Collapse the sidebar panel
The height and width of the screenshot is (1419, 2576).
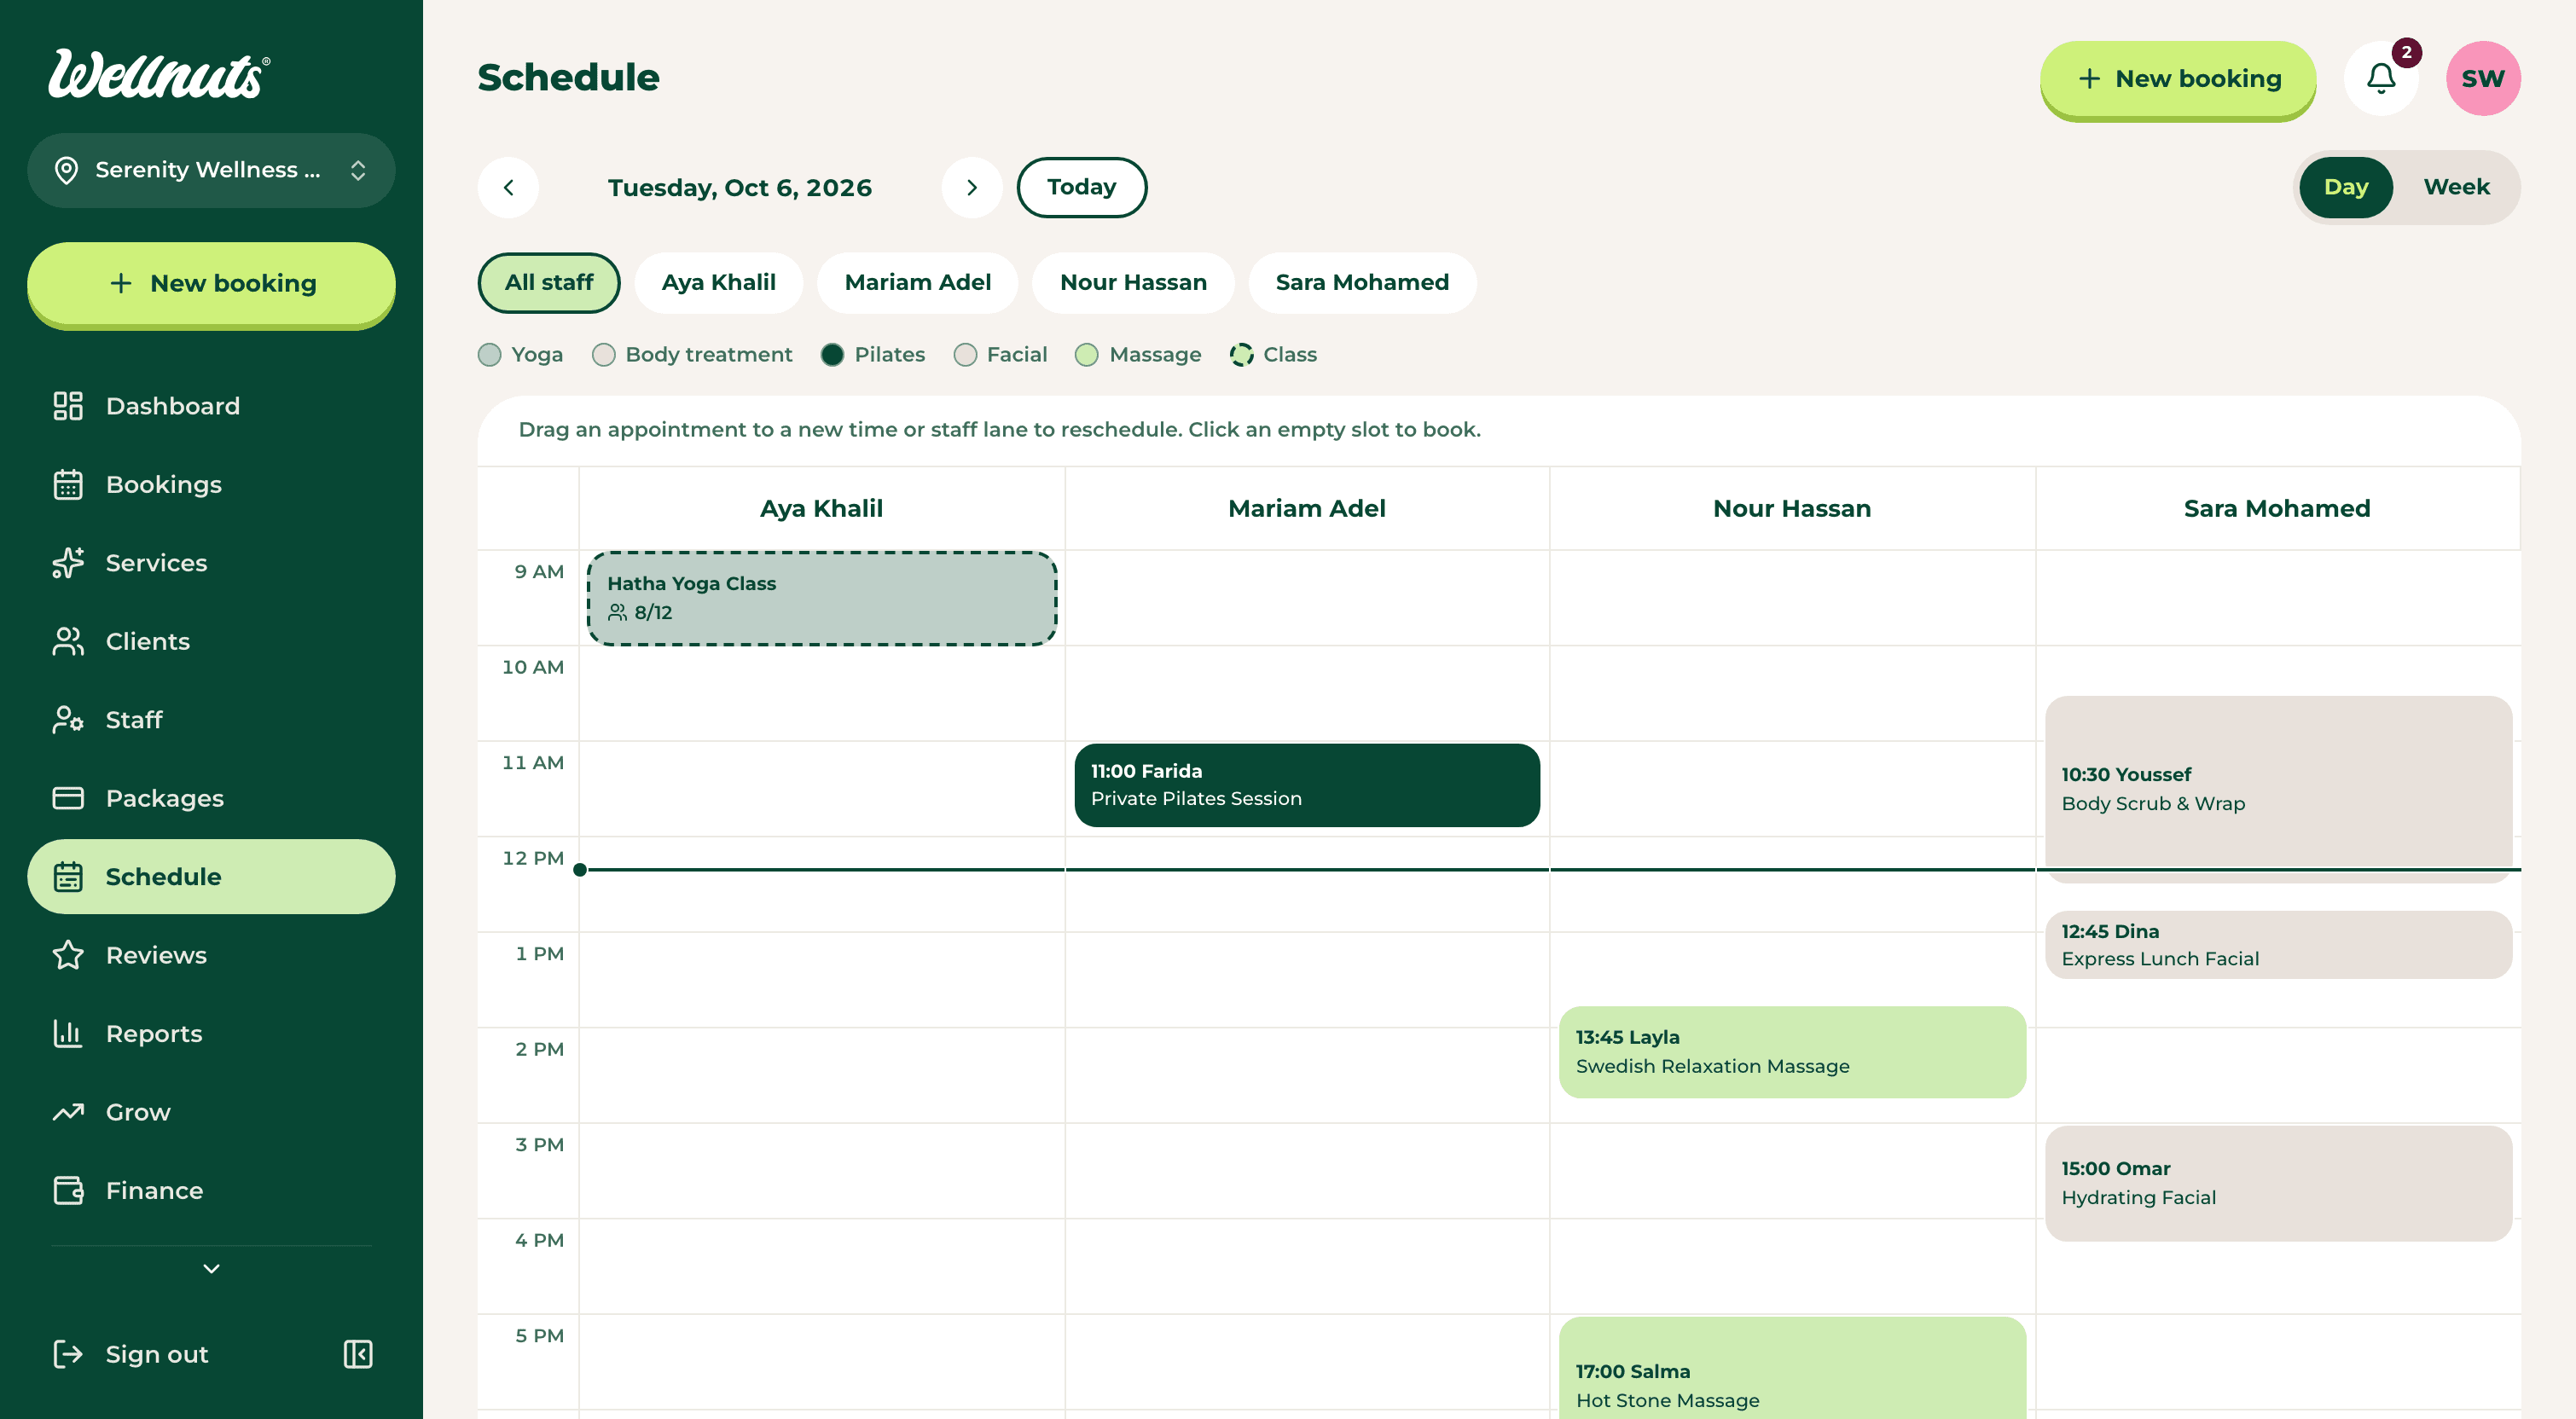358,1354
